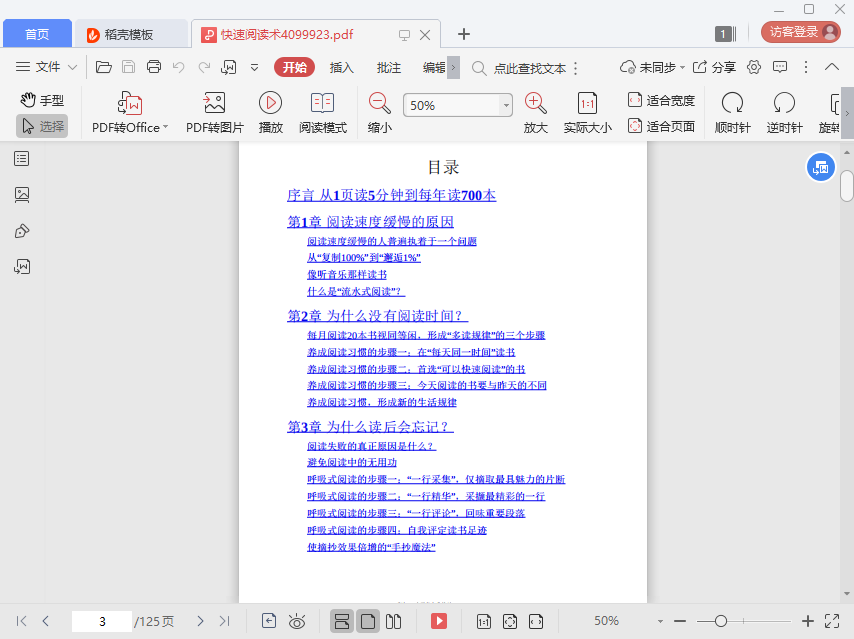854x639 pixels.
Task: Select the Hand tool (手型)
Action: (42, 100)
